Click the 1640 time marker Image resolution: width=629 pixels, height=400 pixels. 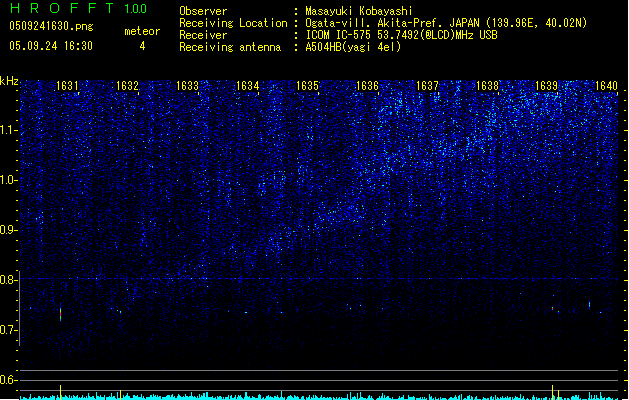tap(607, 86)
